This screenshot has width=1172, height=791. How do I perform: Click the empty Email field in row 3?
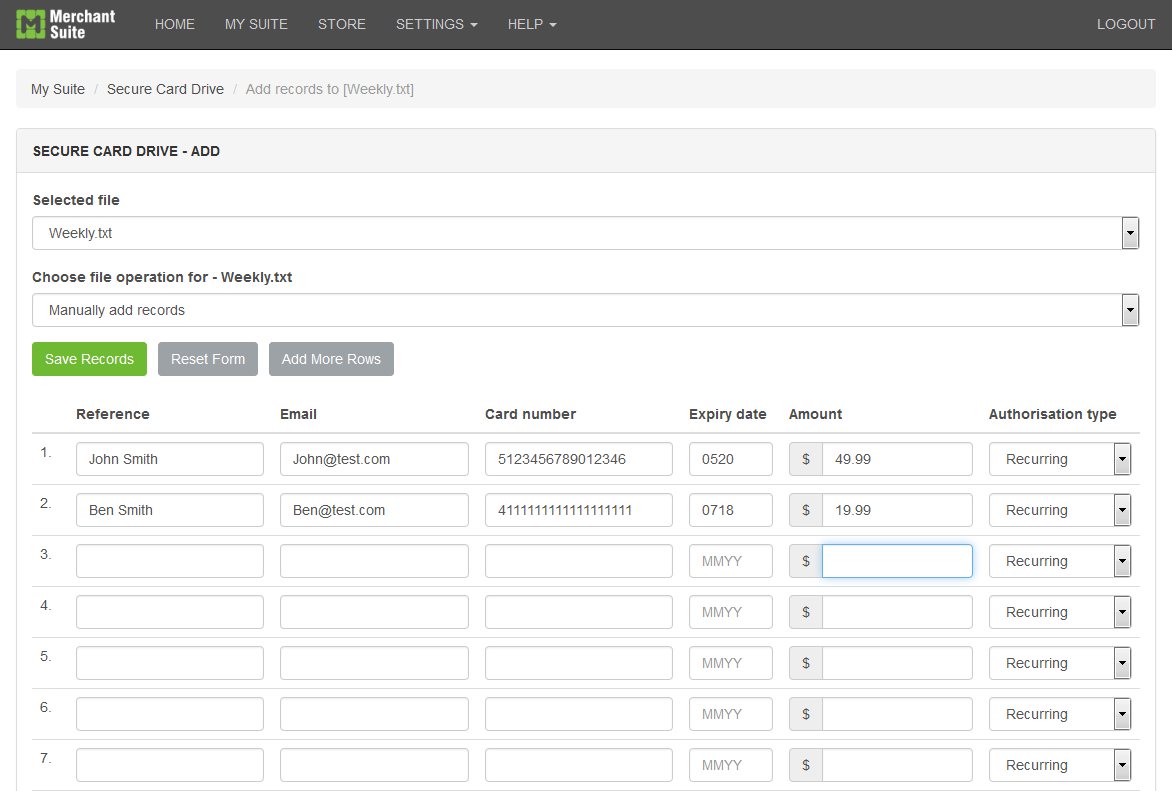pyautogui.click(x=374, y=561)
